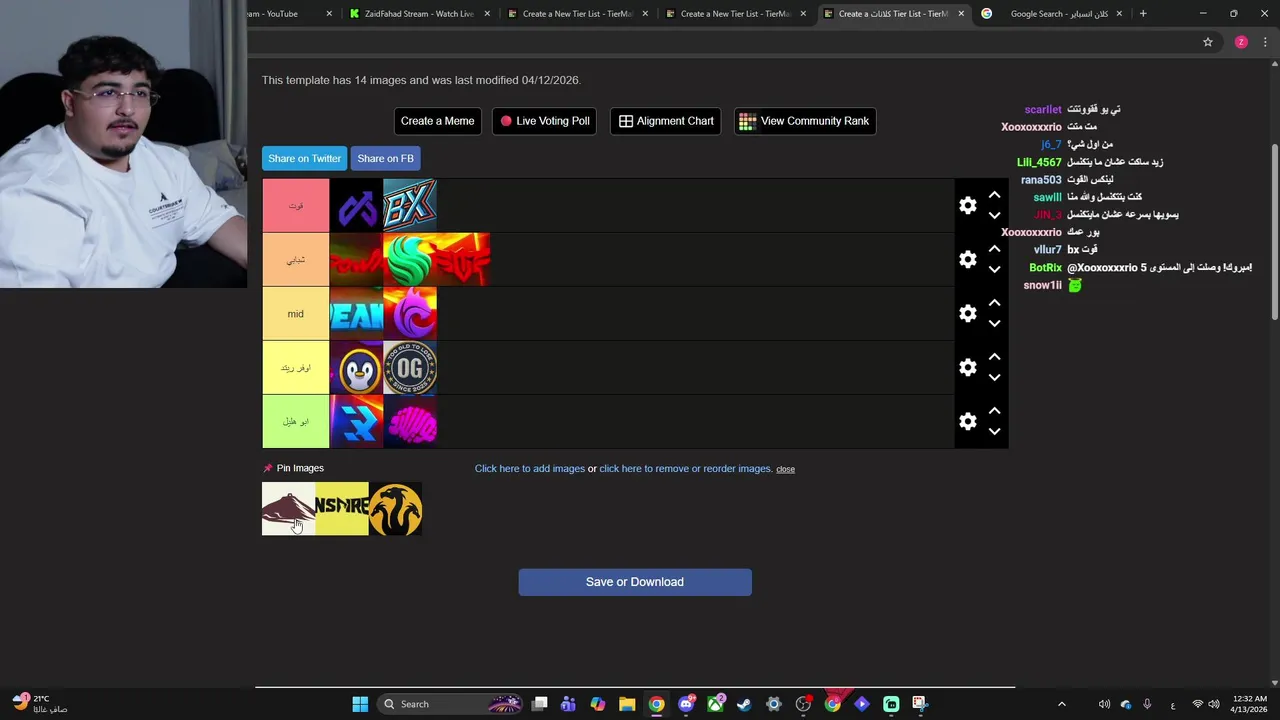Move the orange tier up
The width and height of the screenshot is (1280, 720).
coord(994,249)
